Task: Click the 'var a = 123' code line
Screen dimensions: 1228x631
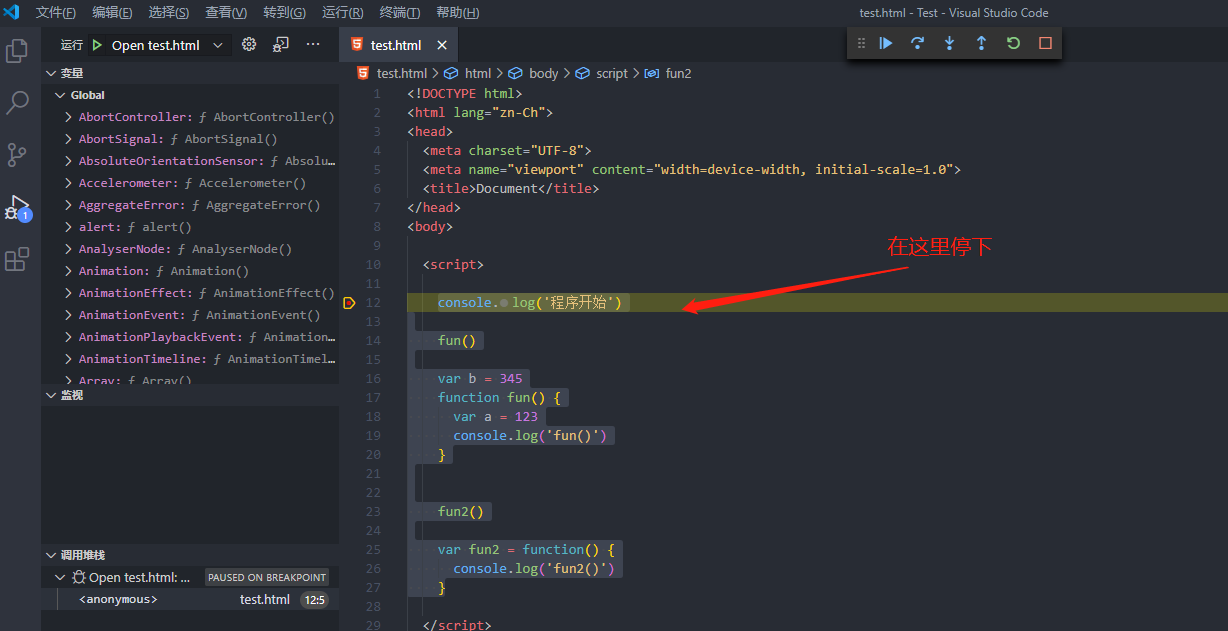Action: tap(495, 417)
